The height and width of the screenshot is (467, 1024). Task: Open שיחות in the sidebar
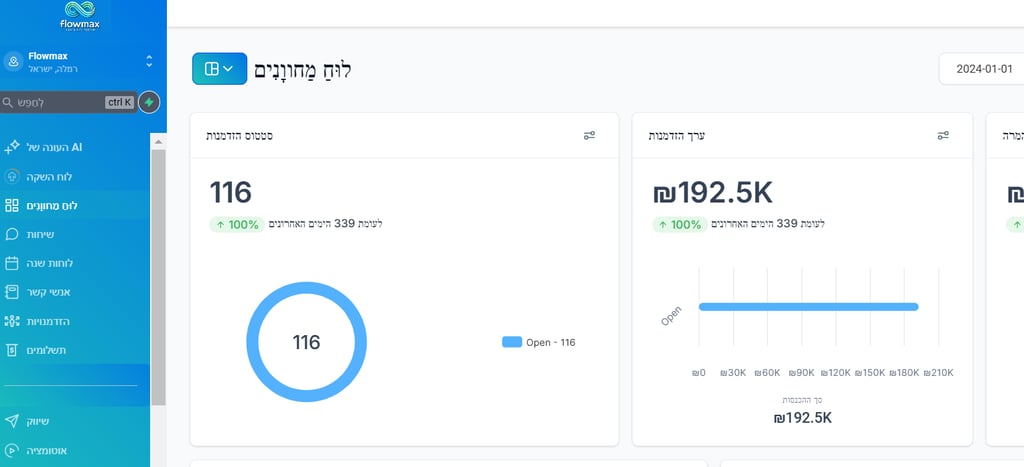(40, 234)
